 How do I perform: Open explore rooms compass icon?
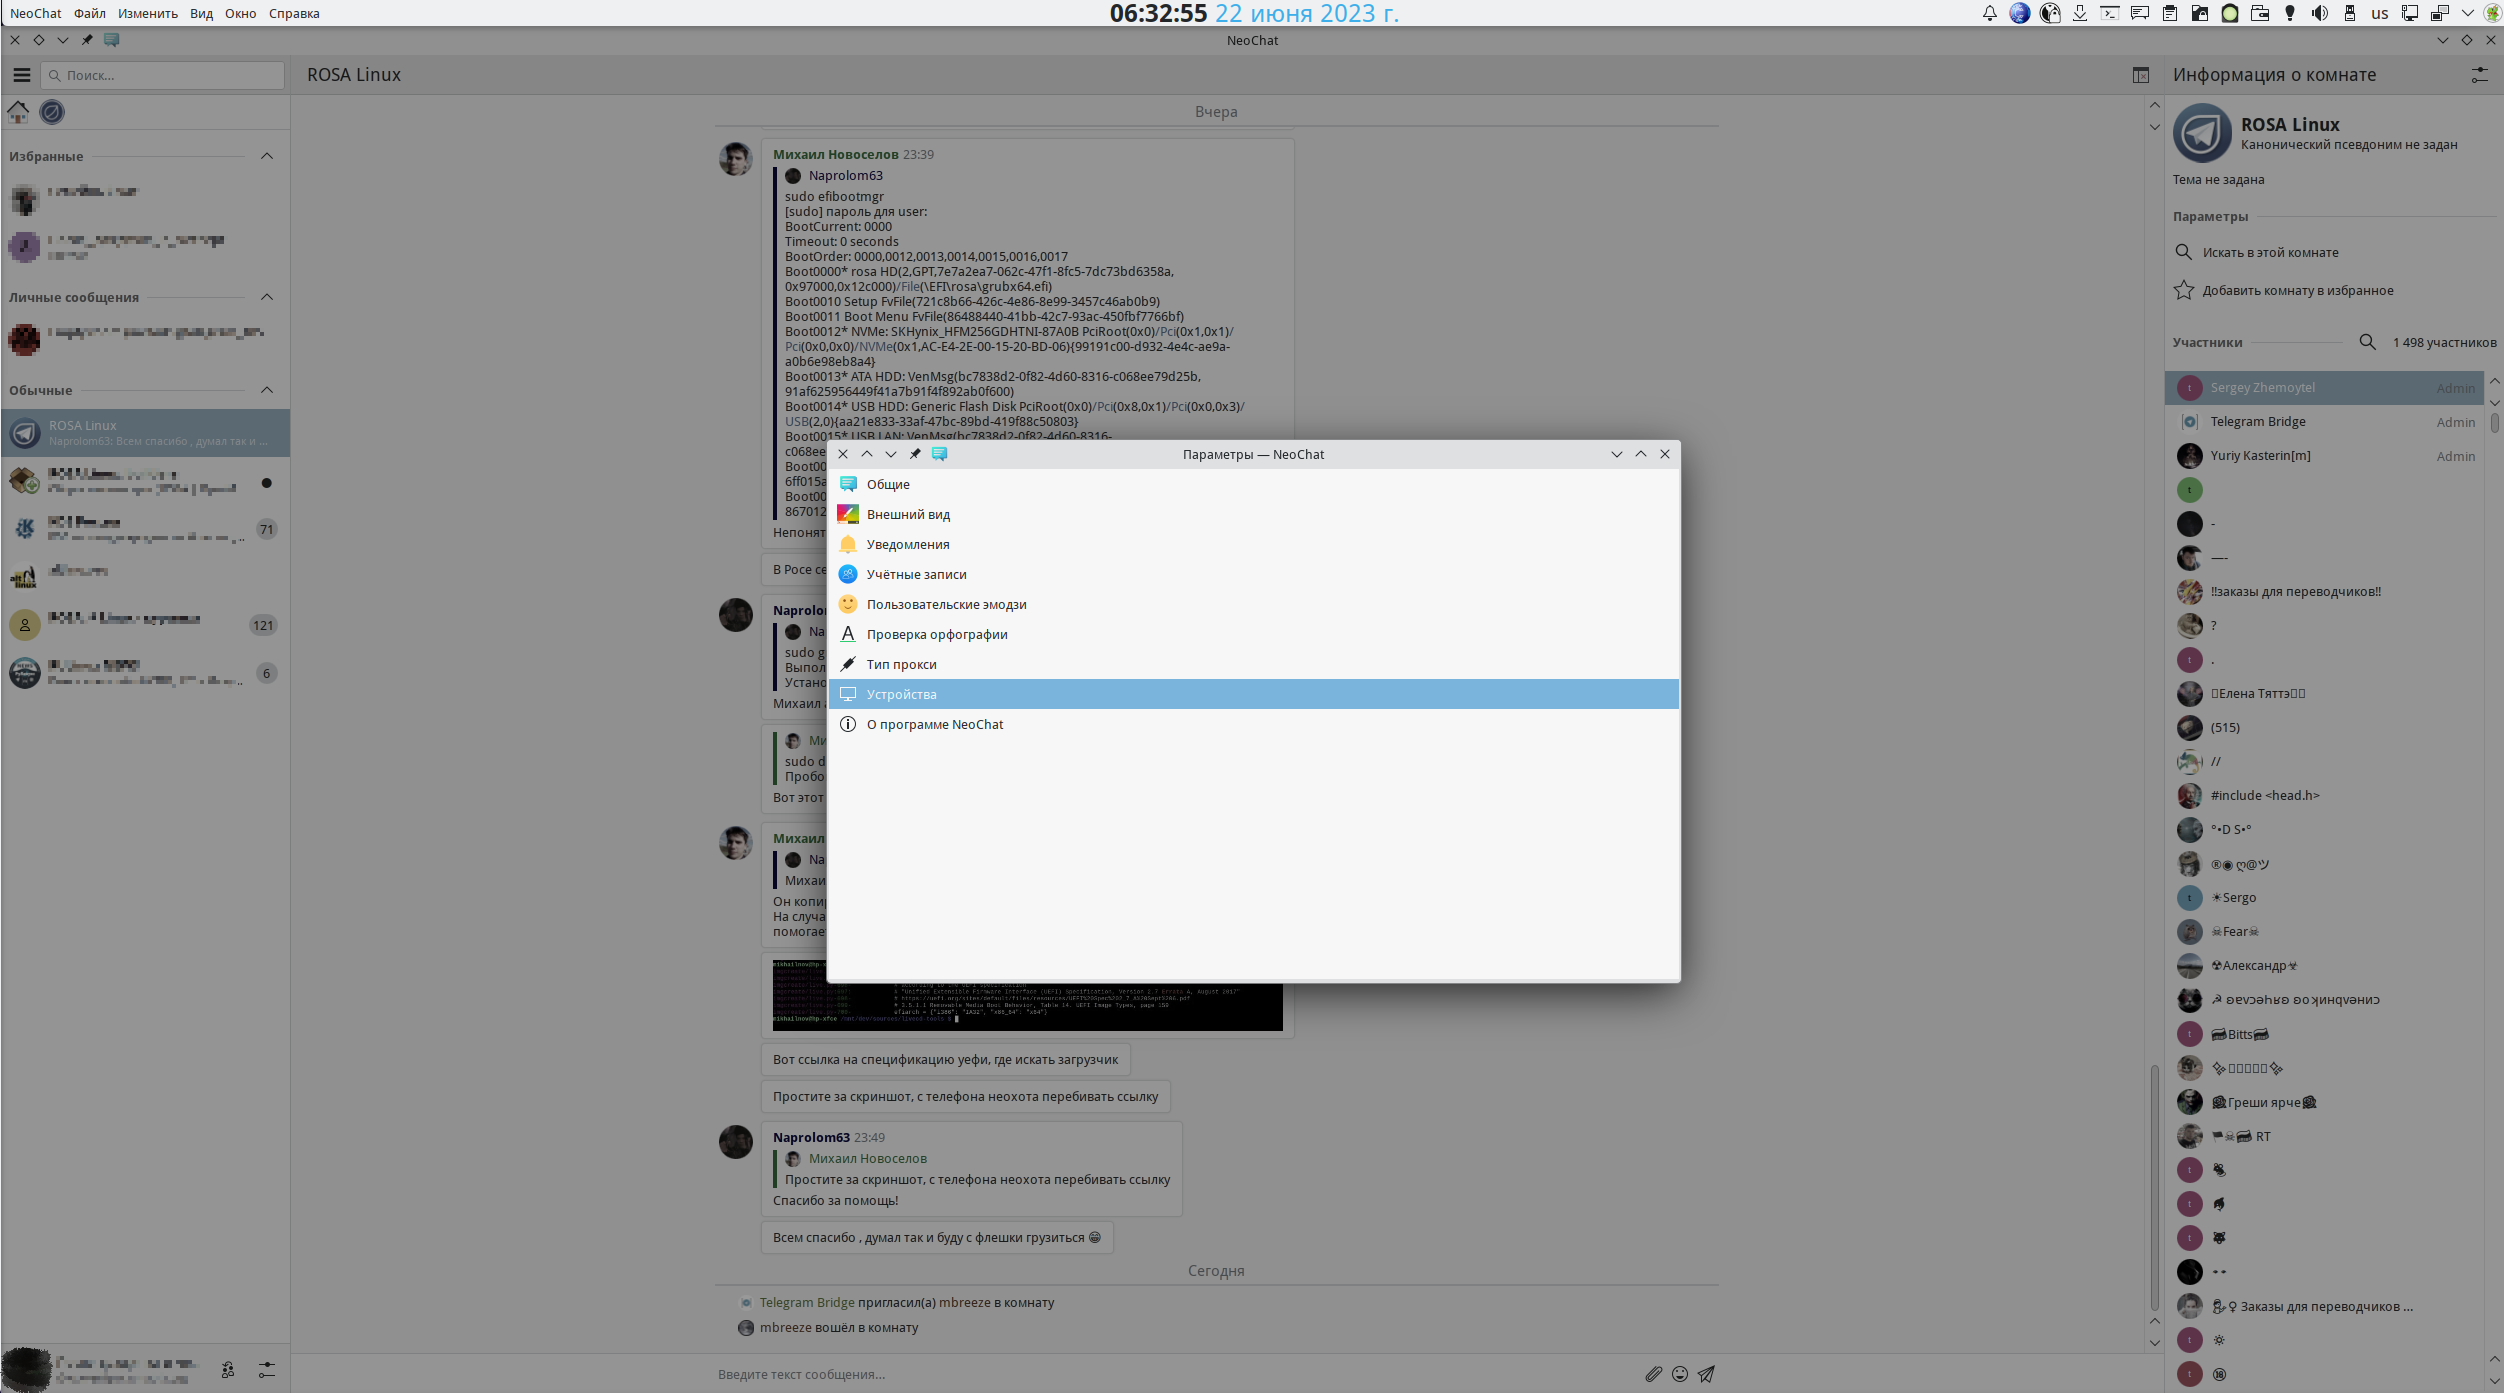(x=52, y=112)
